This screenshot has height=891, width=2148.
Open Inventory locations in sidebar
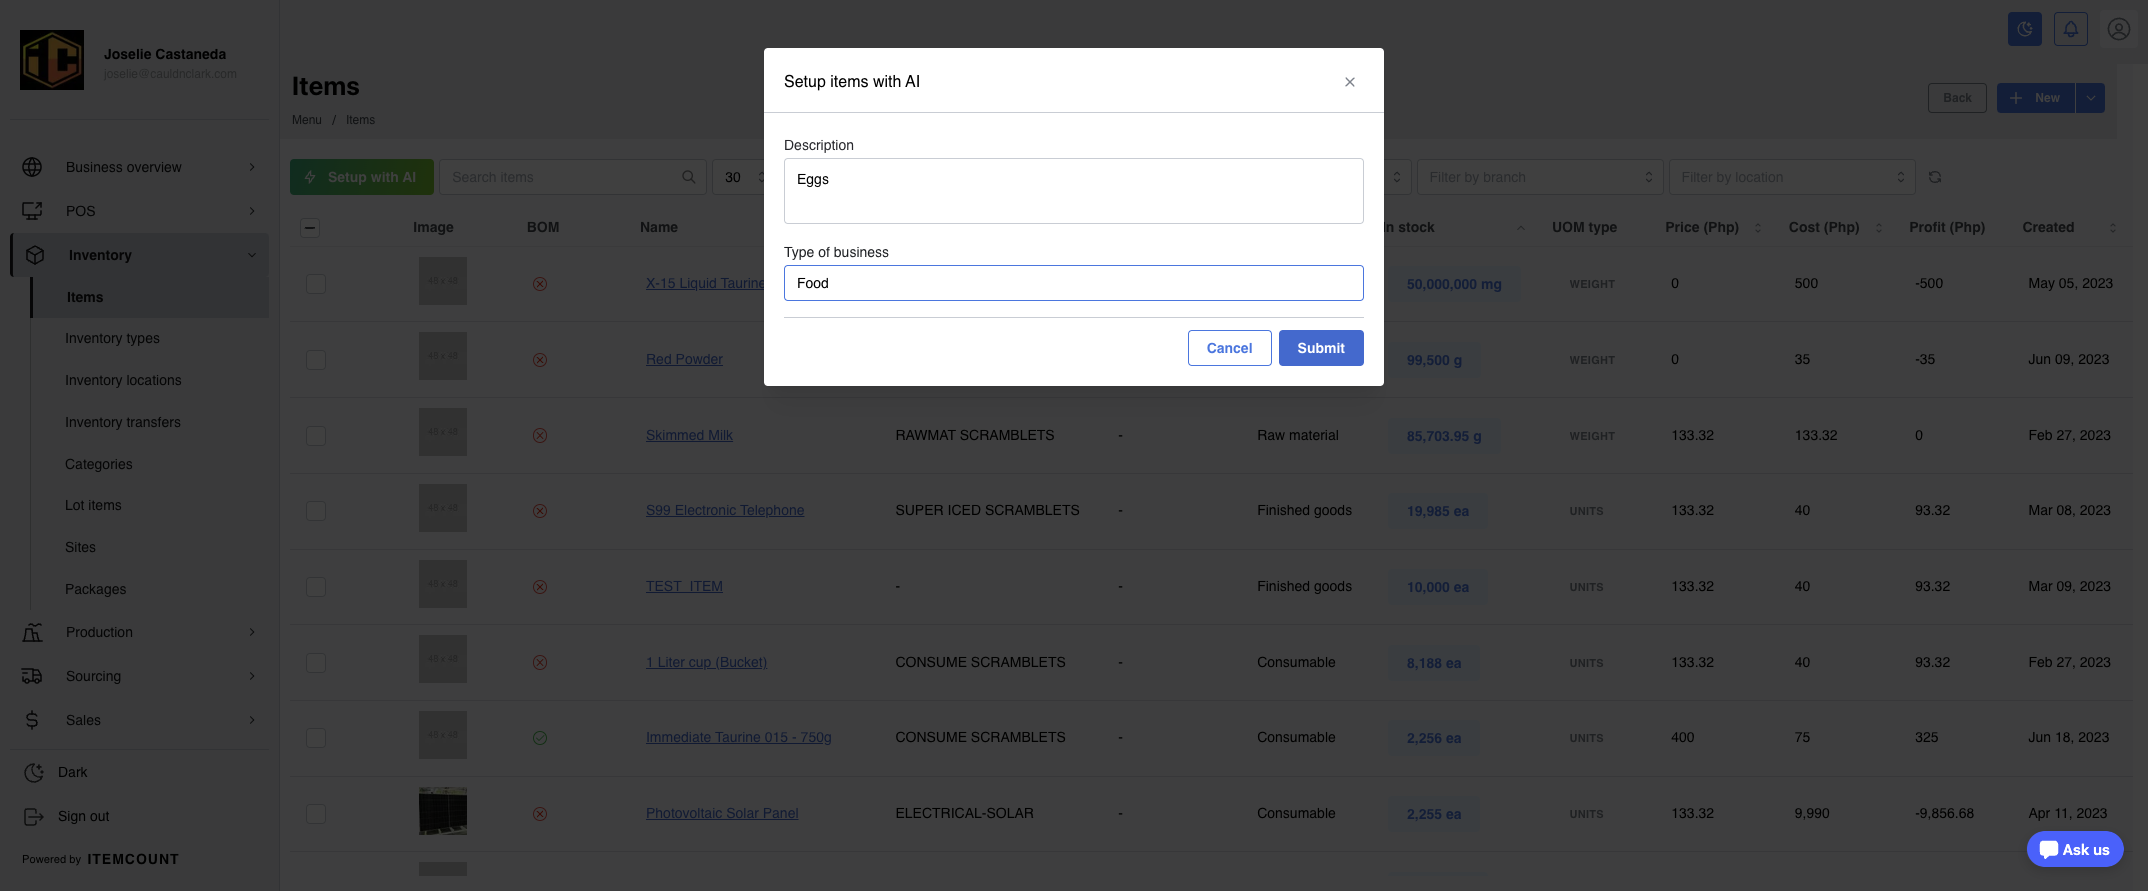tap(123, 380)
